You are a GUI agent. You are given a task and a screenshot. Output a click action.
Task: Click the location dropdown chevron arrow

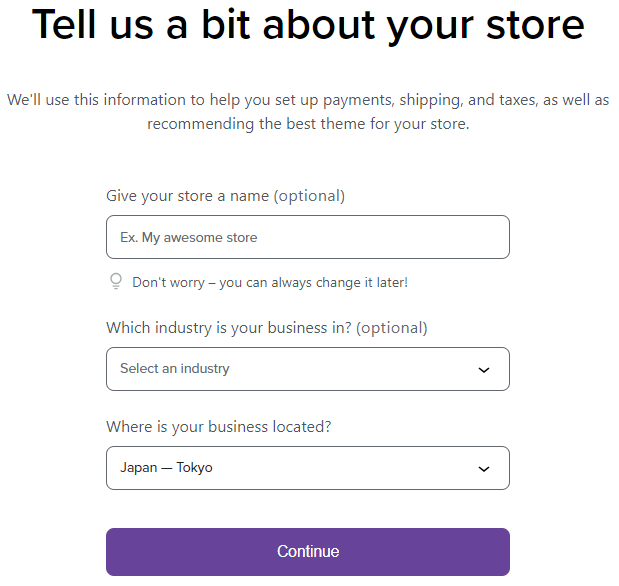coord(484,468)
